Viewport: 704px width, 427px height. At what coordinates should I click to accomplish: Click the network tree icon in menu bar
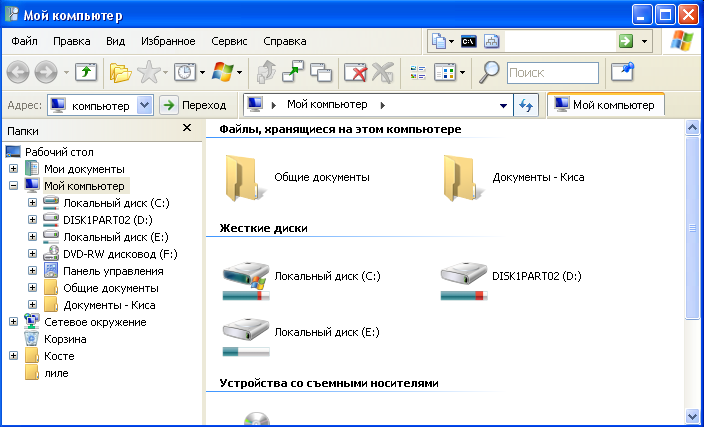(x=492, y=42)
